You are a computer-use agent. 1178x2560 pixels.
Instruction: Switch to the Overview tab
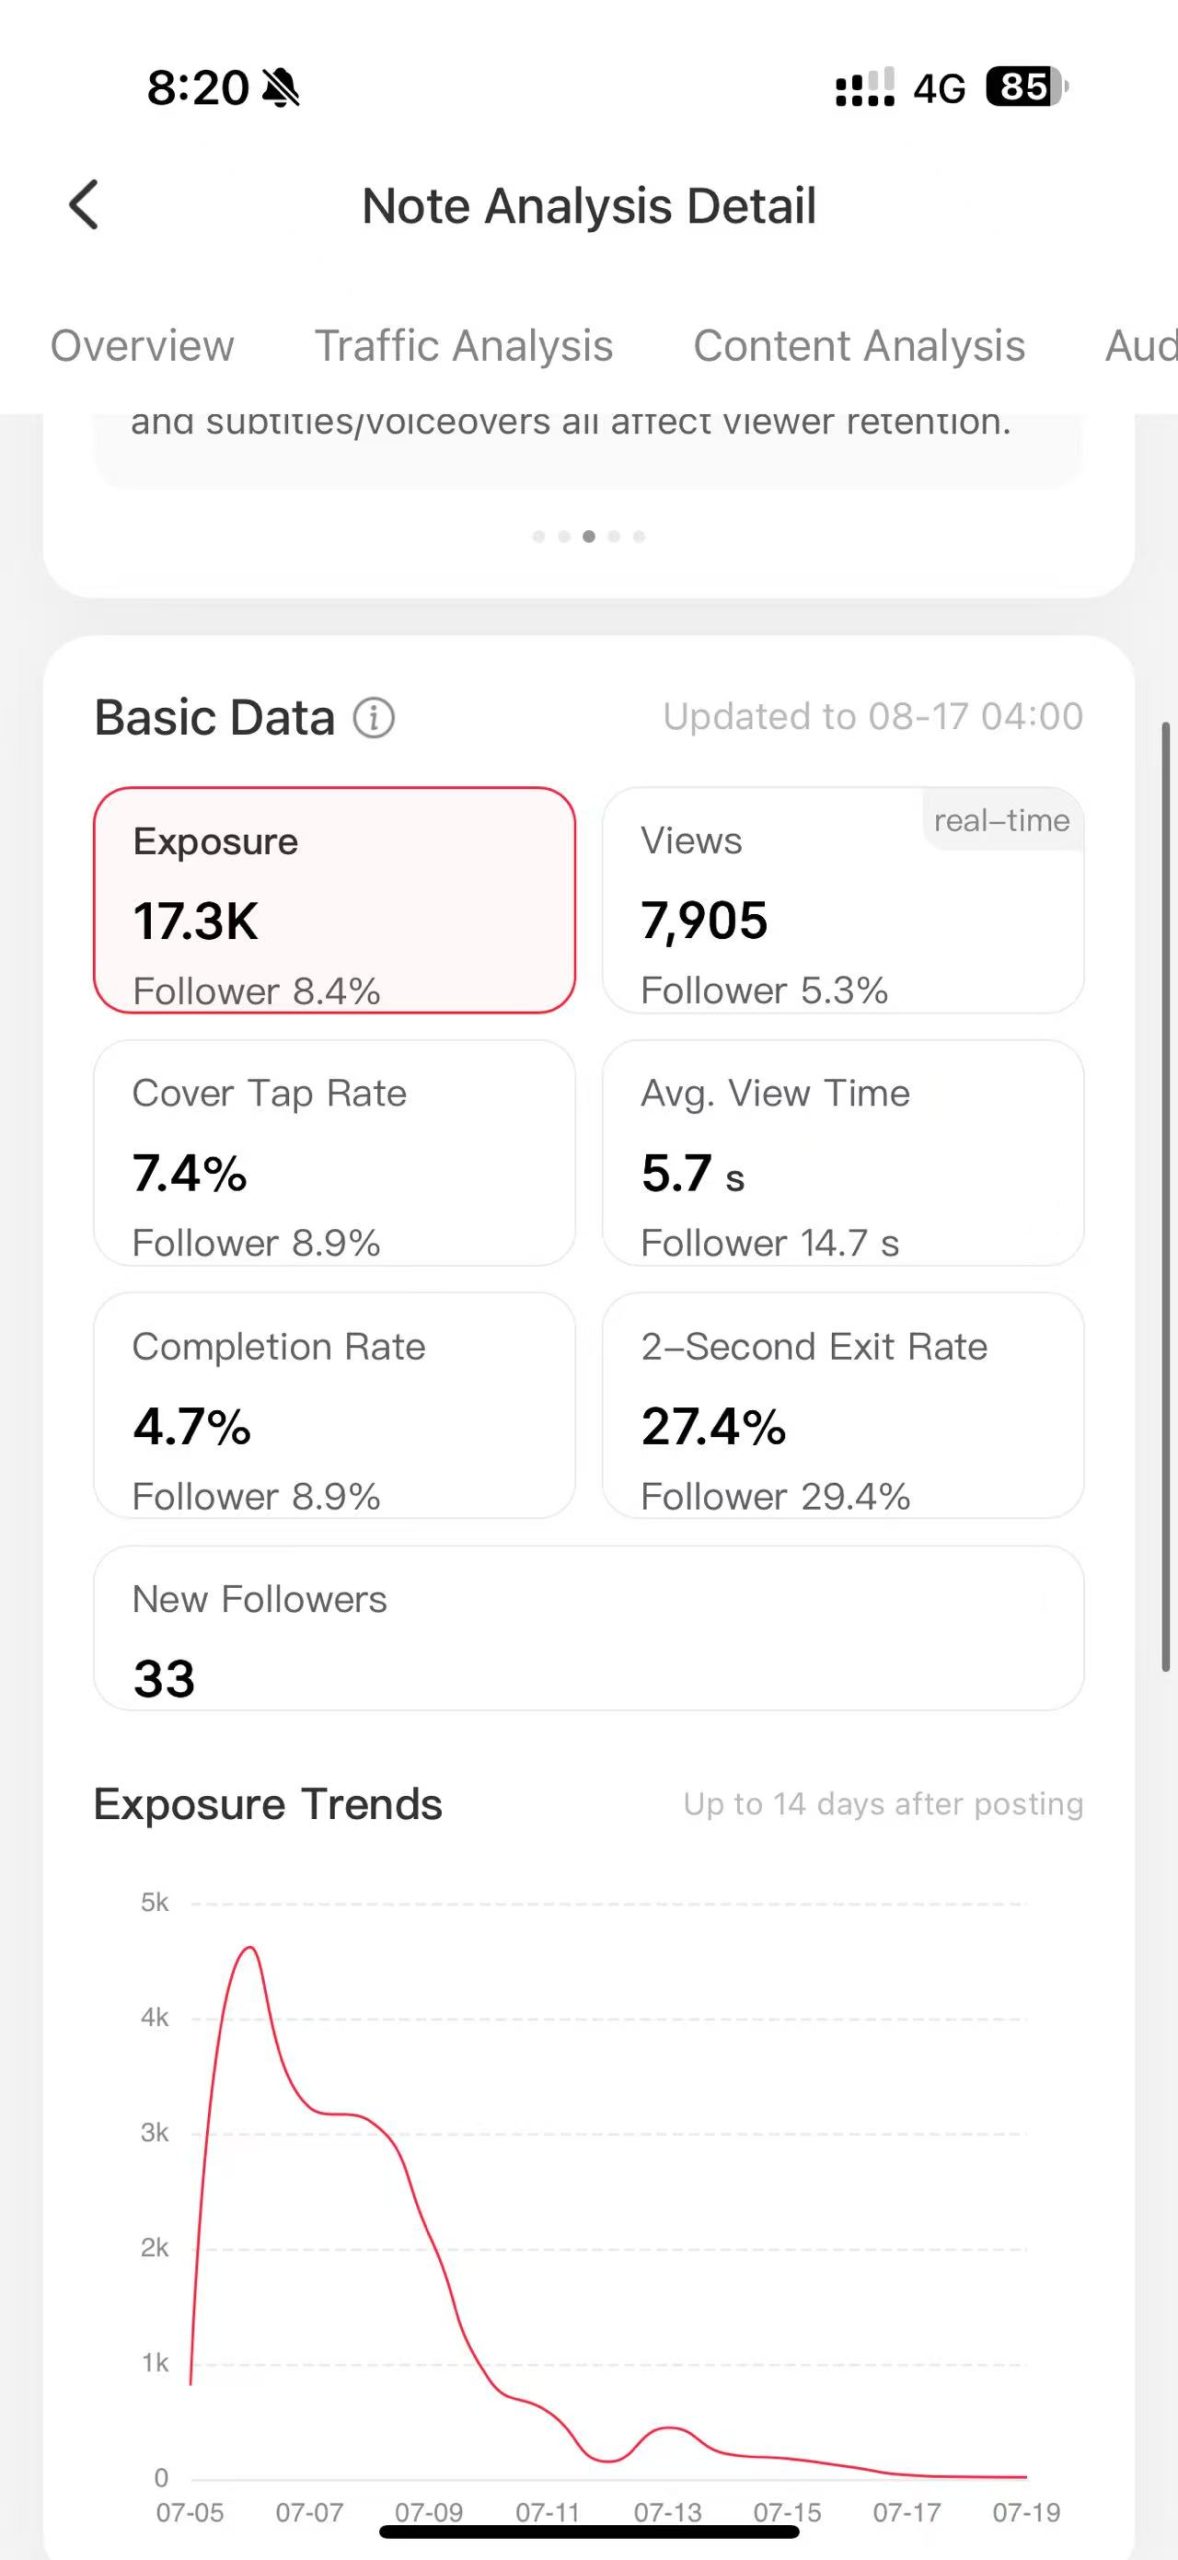point(142,346)
